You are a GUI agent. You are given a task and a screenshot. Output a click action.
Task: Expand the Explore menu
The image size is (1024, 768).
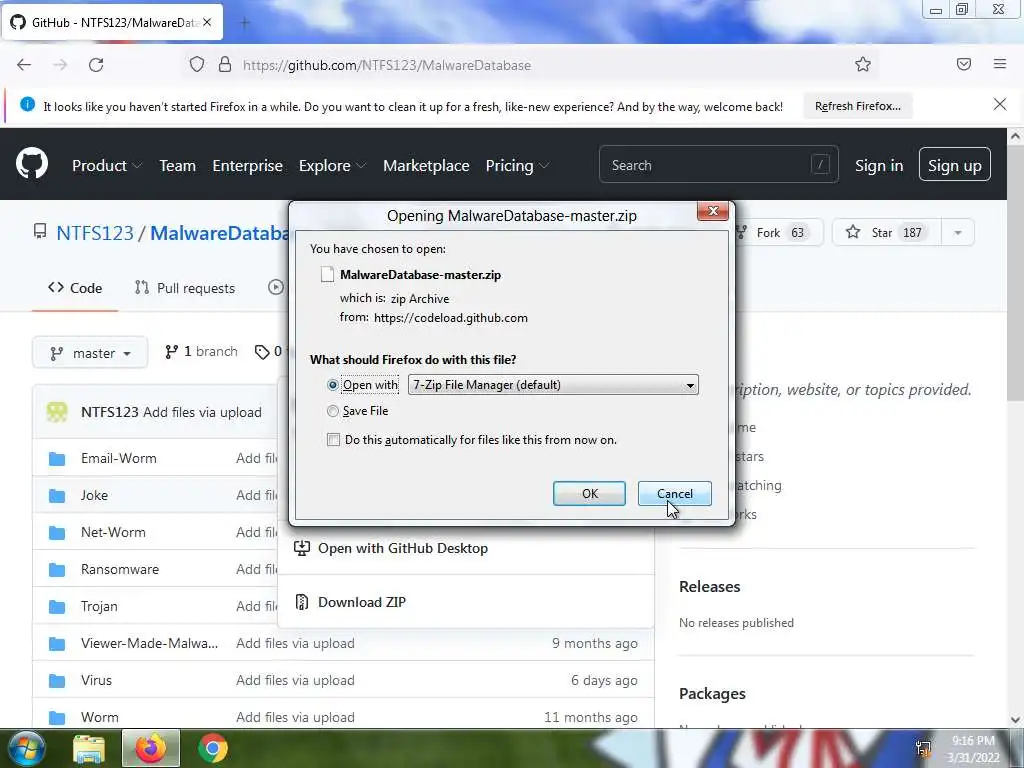[x=332, y=165]
